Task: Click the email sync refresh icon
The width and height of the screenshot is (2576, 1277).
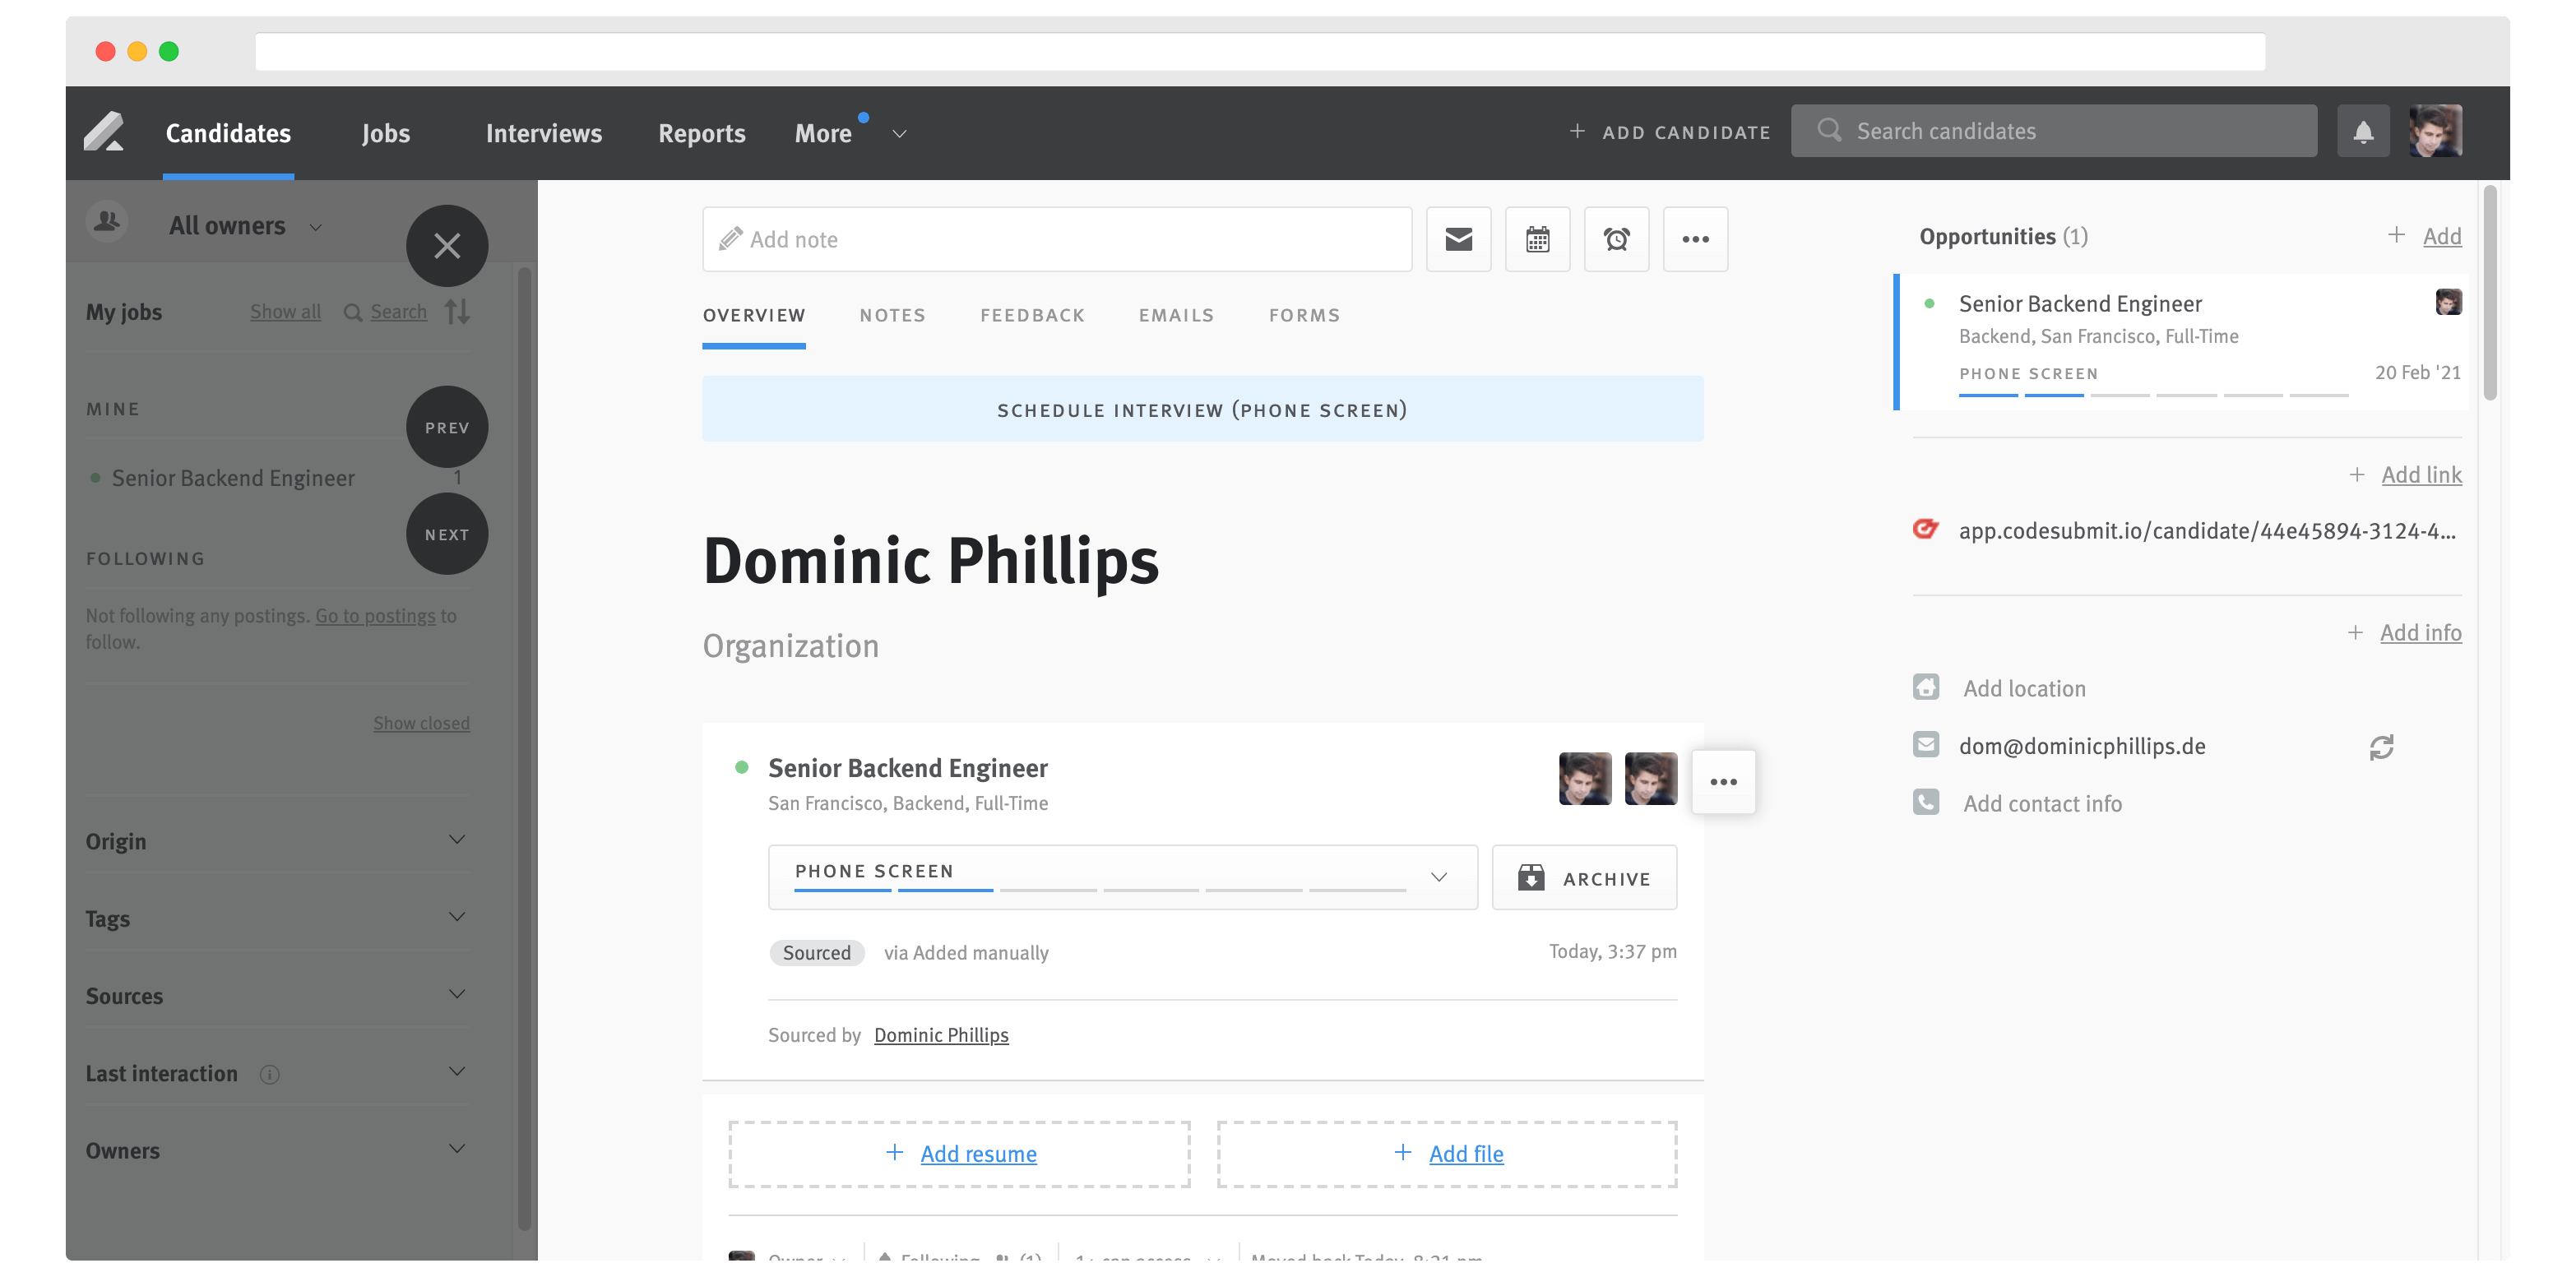Action: pos(2381,747)
